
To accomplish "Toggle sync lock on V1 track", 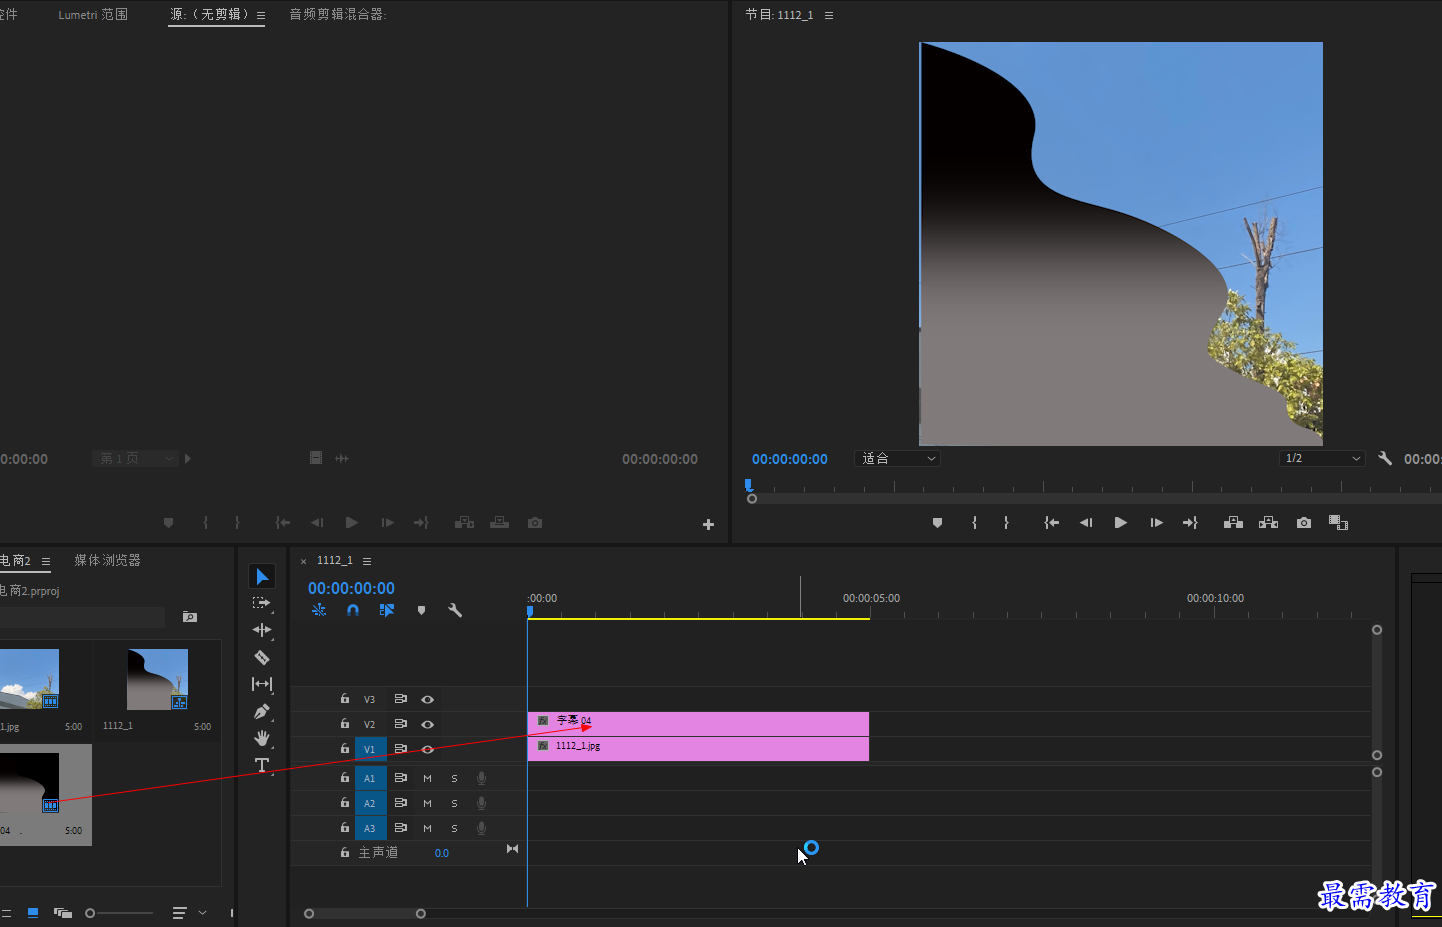I will tap(400, 749).
